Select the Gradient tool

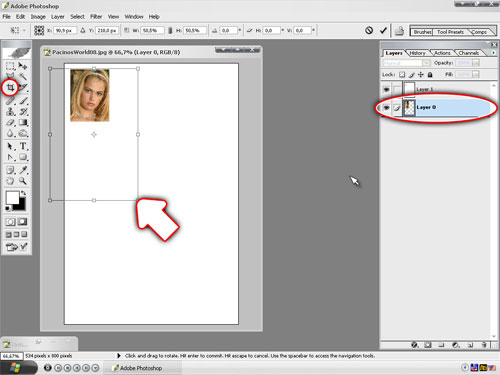click(x=23, y=123)
